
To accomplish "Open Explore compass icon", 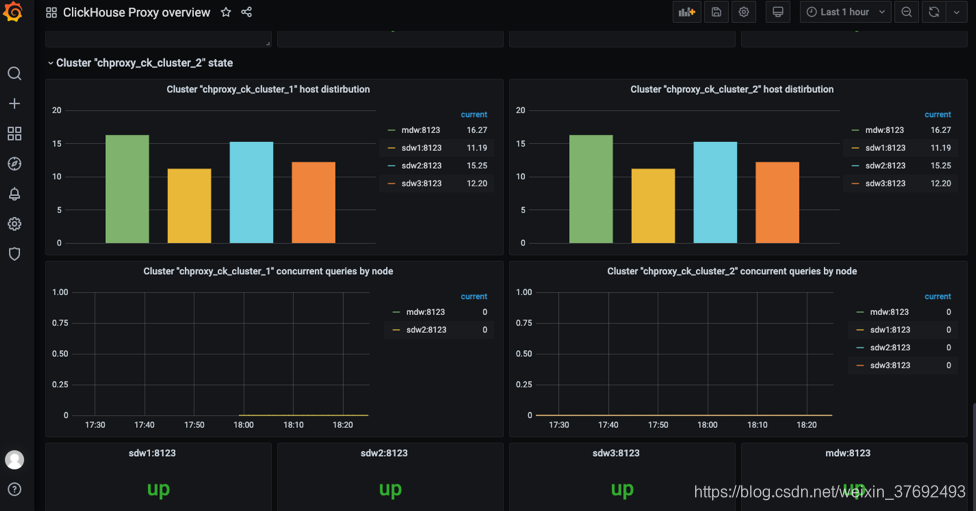I will [x=14, y=164].
